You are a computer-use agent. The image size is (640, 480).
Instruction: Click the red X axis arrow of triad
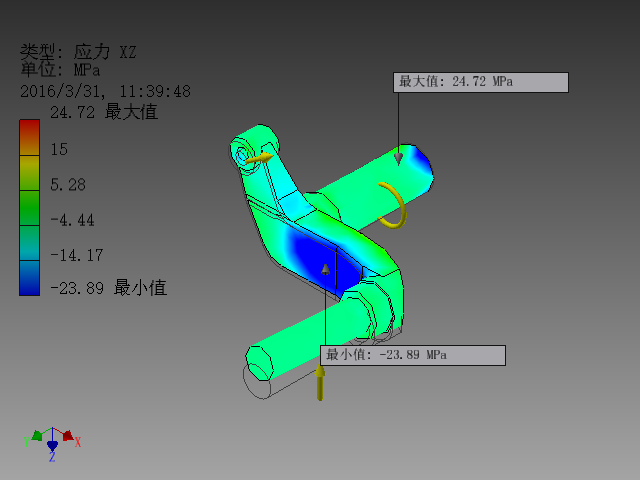click(68, 435)
